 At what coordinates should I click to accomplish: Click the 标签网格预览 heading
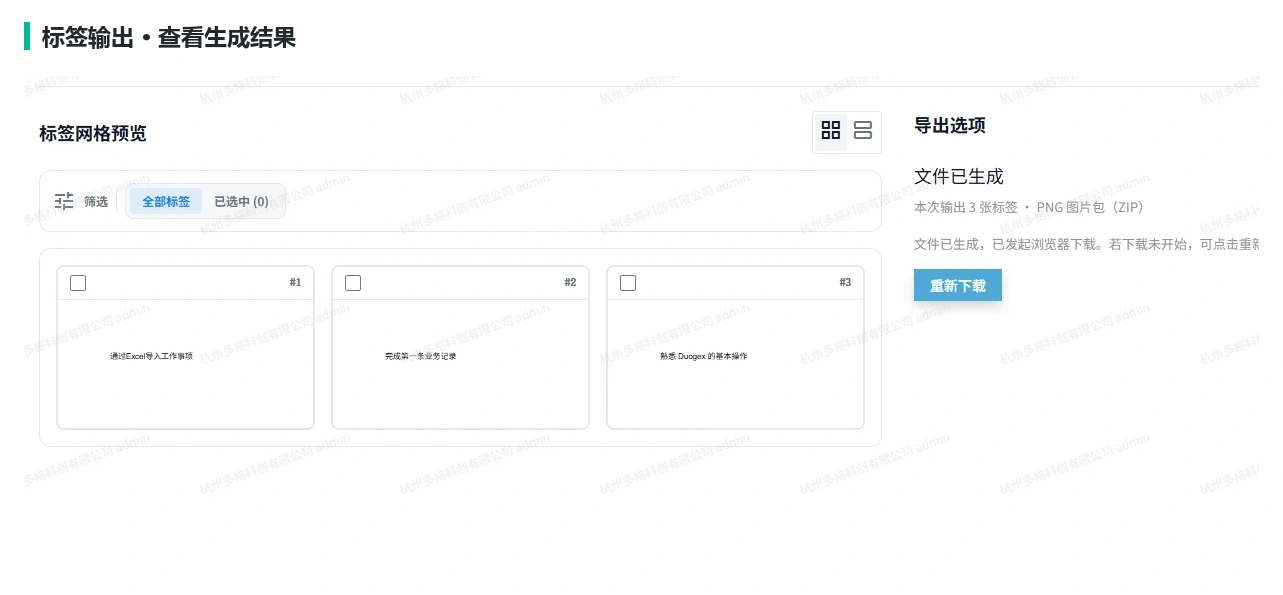(x=93, y=133)
